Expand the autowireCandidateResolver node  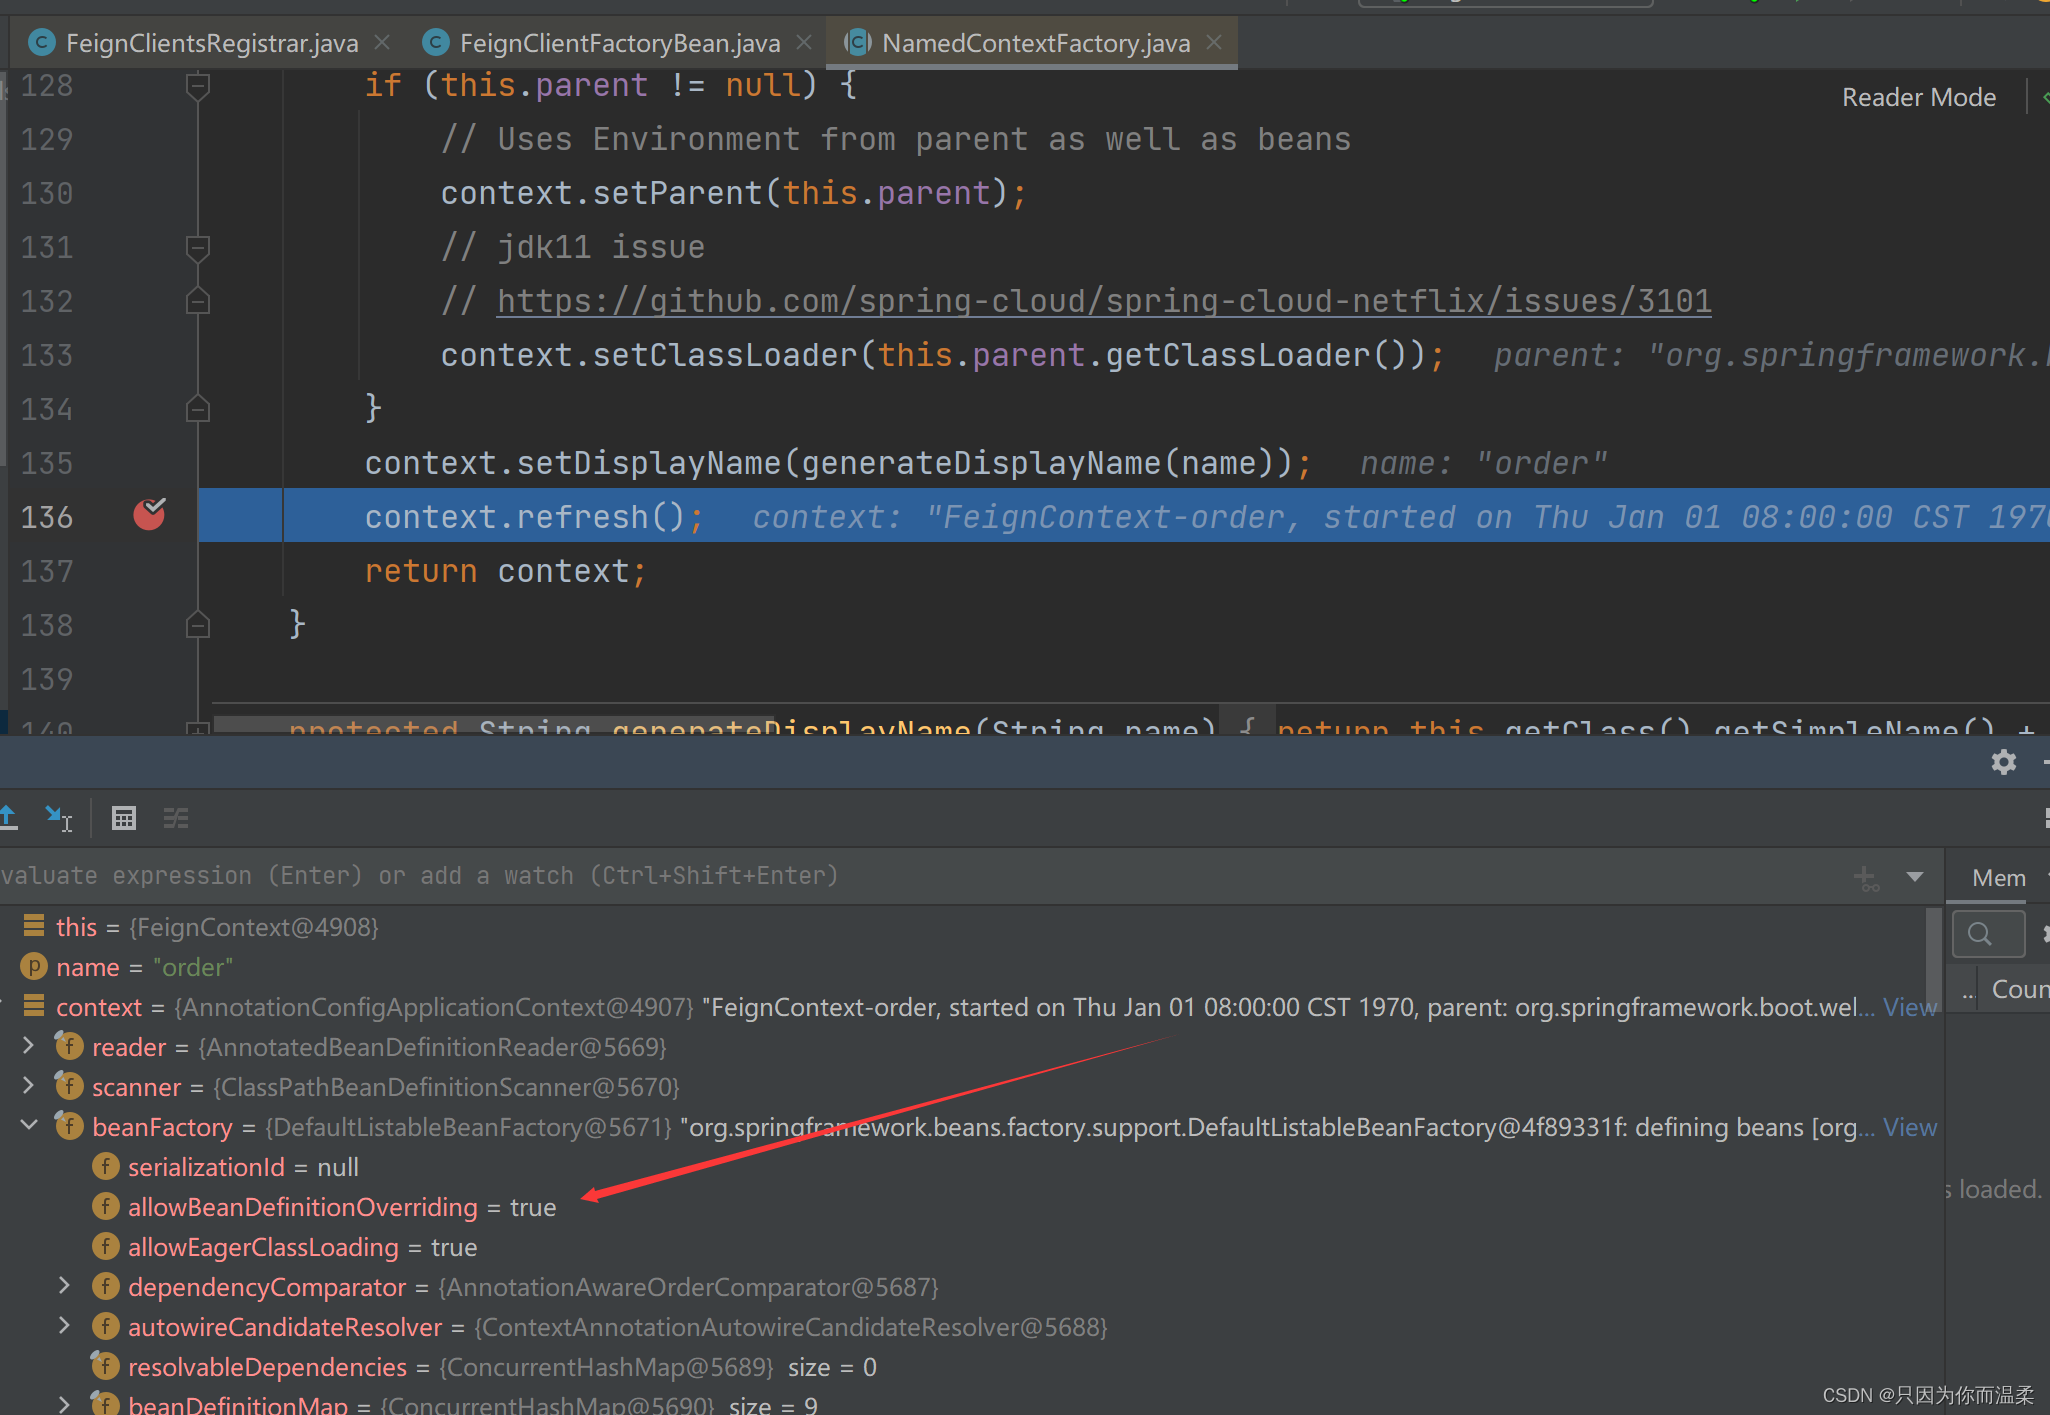[x=65, y=1326]
